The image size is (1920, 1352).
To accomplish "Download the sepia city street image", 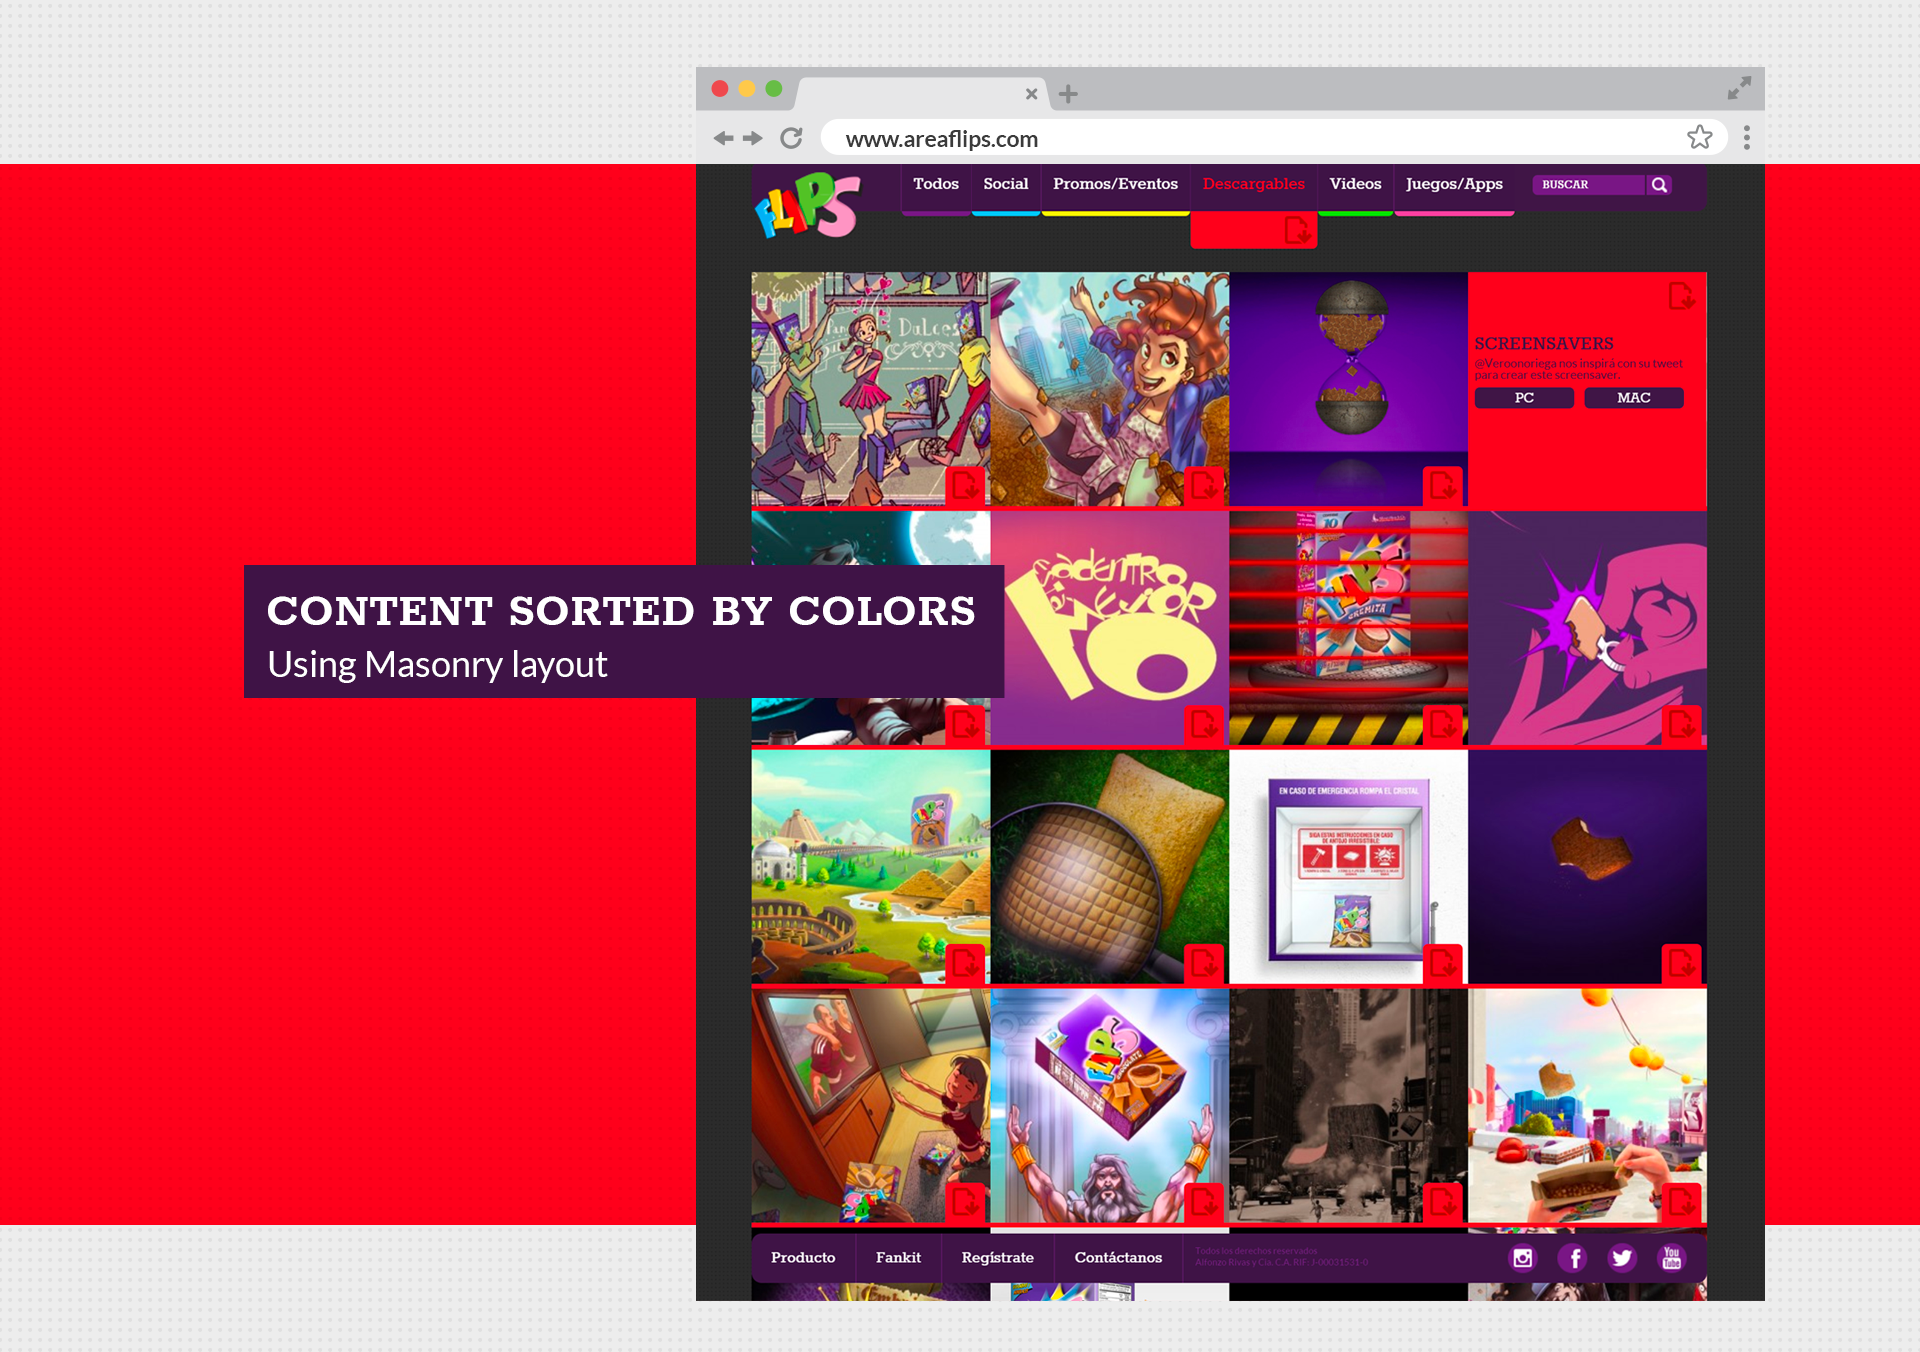I will click(x=1443, y=1203).
